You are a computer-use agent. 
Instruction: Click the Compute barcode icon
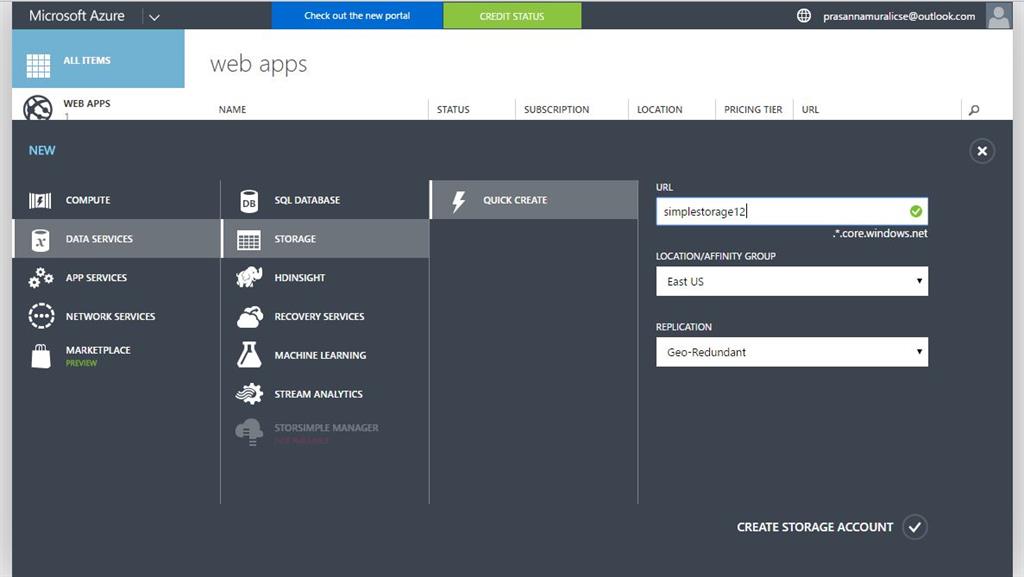[40, 200]
